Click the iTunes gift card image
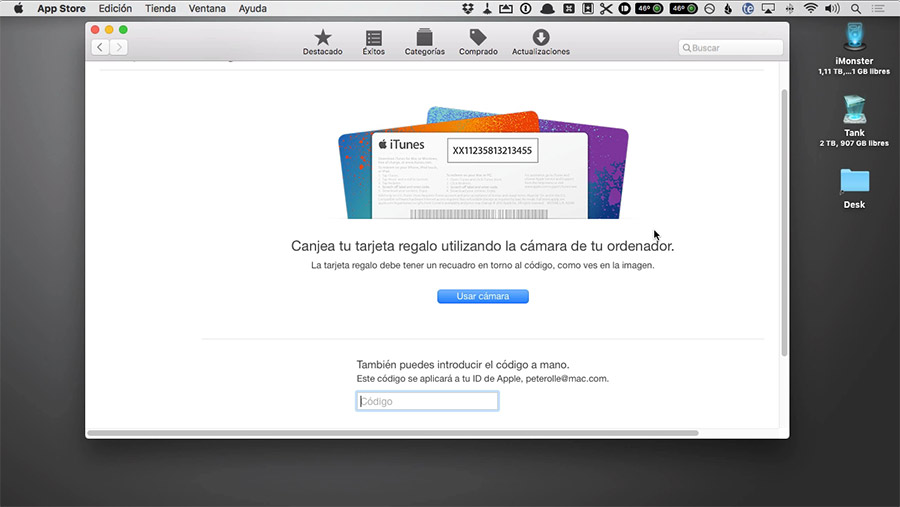900x507 pixels. pyautogui.click(x=483, y=162)
